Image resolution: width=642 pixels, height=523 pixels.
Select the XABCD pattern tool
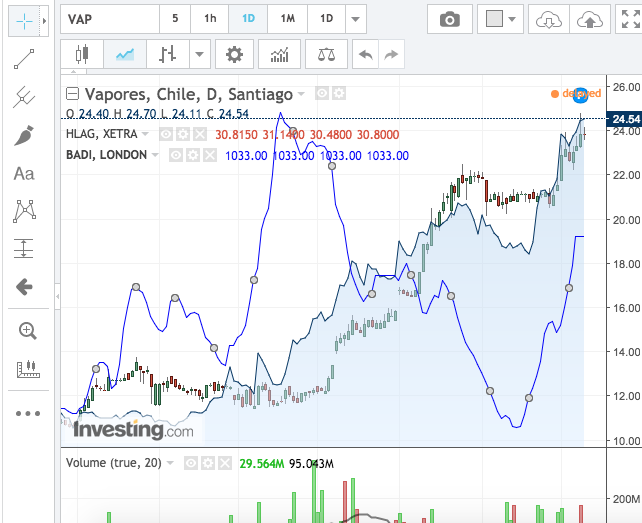click(x=24, y=211)
